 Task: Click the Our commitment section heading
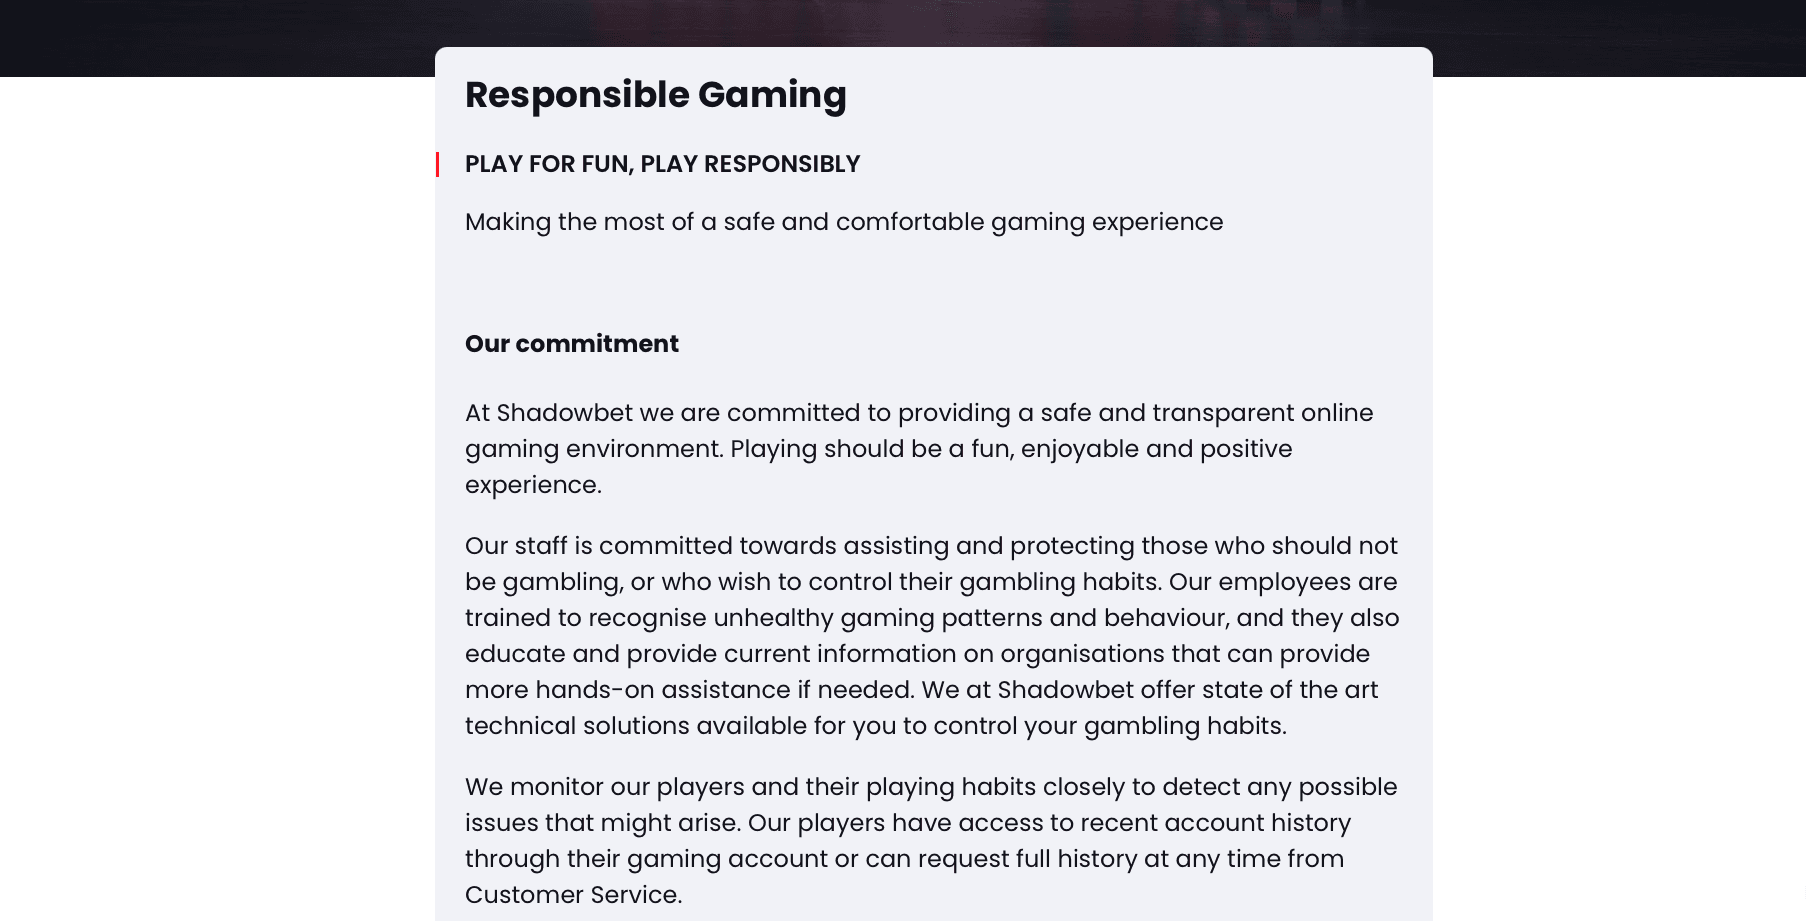tap(571, 344)
